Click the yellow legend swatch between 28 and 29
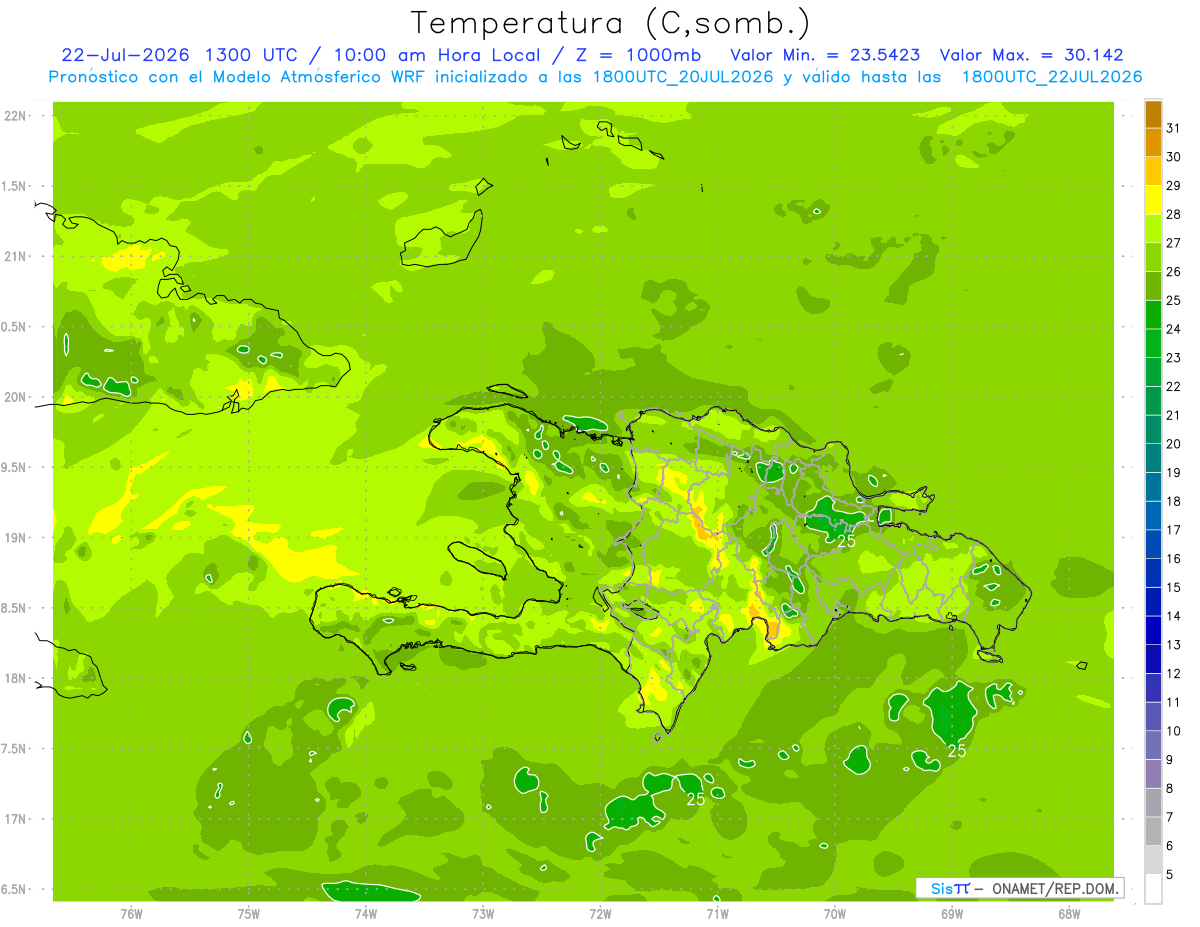Screen dimensions: 1200x927 (x=1153, y=200)
